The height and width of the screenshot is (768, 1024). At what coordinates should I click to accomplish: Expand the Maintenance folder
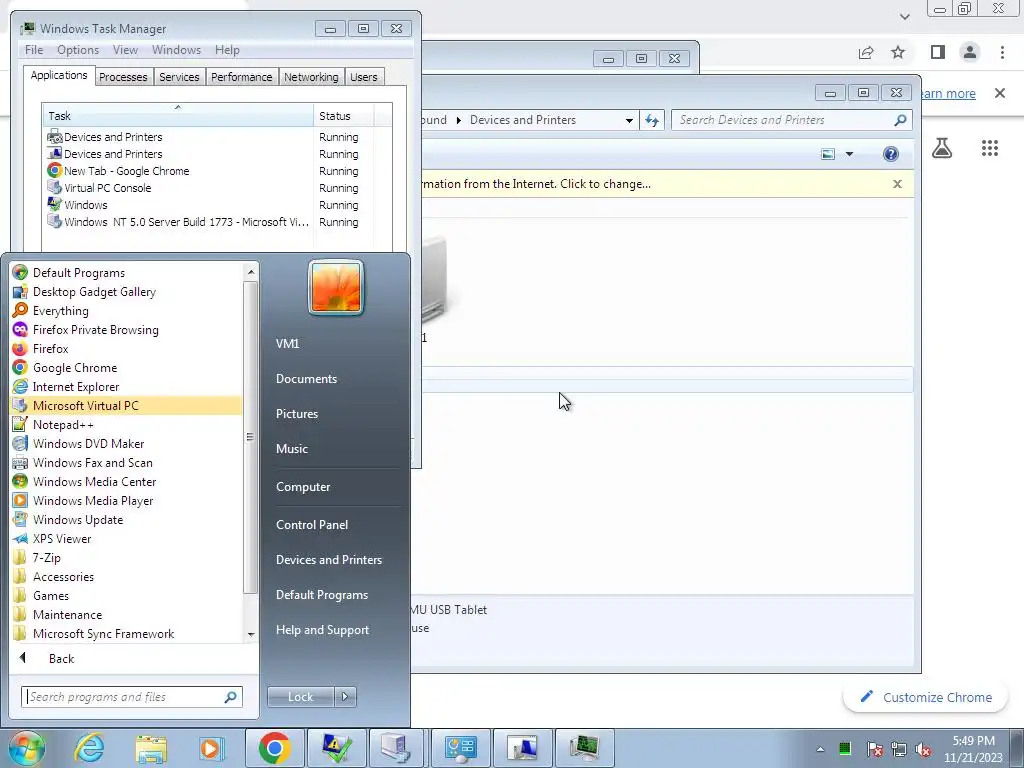[x=67, y=615]
